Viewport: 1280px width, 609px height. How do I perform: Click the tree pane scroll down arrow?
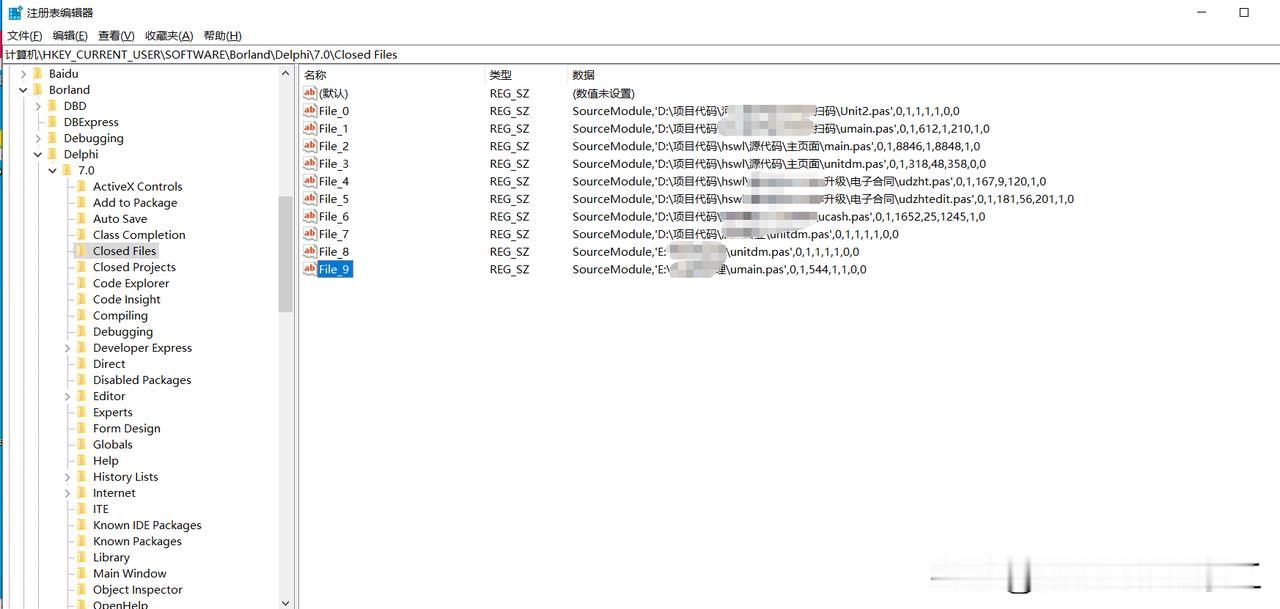click(286, 602)
